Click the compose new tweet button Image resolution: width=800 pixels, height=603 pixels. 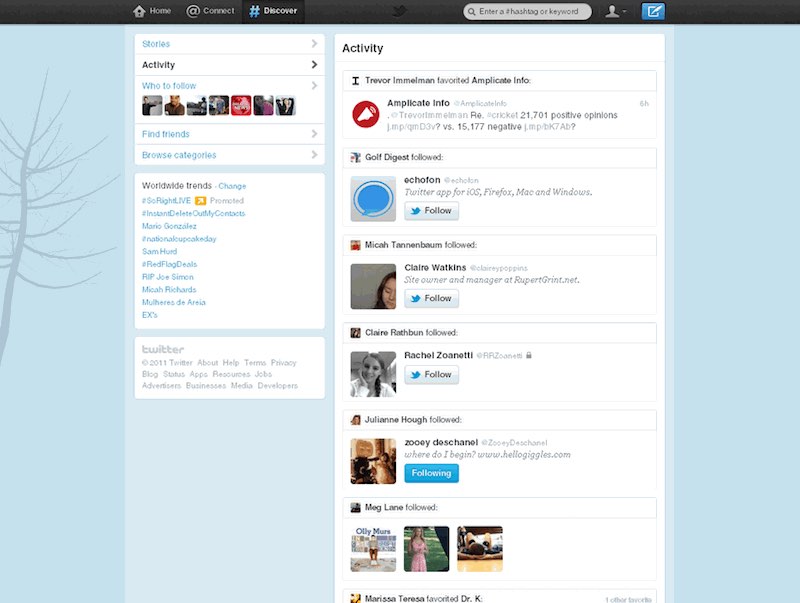[x=653, y=11]
